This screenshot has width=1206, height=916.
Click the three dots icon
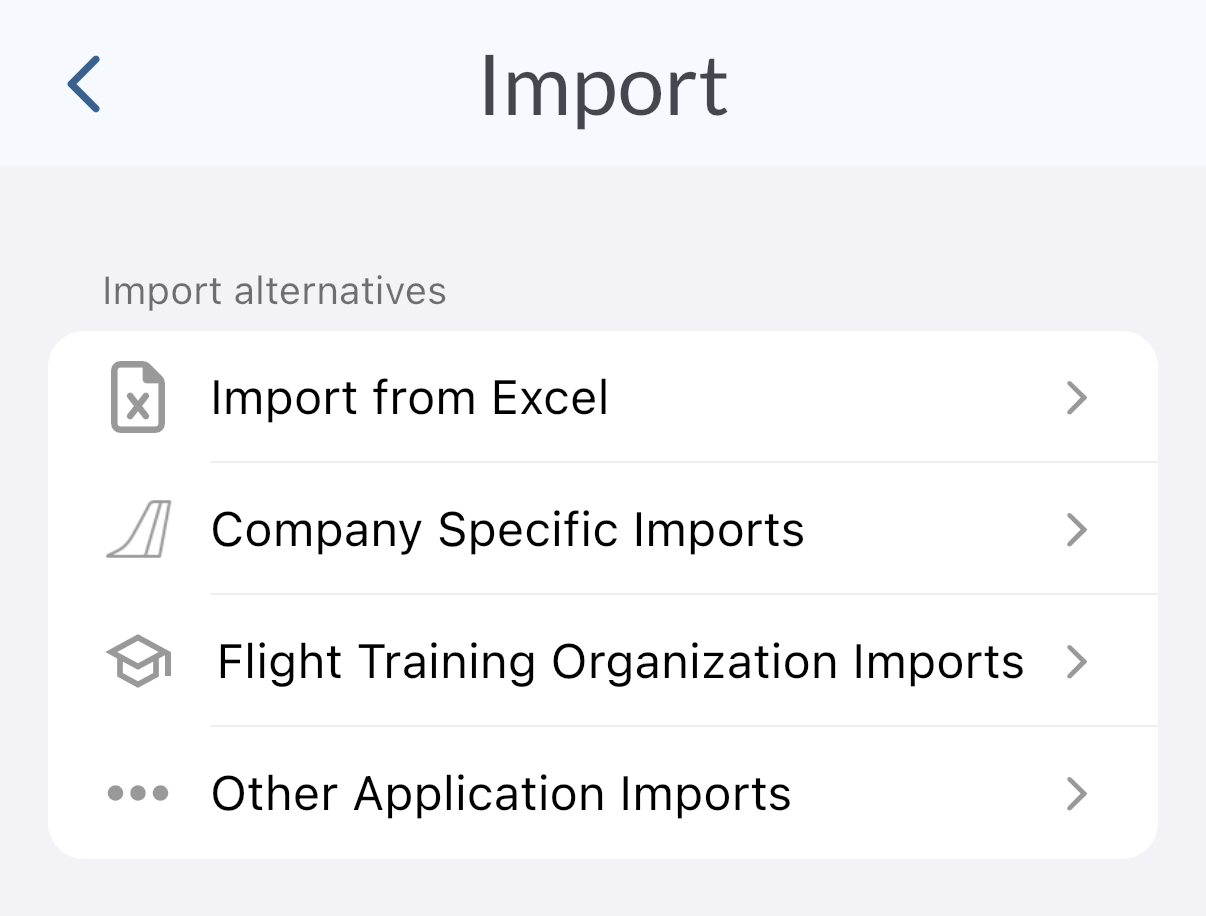click(x=138, y=794)
